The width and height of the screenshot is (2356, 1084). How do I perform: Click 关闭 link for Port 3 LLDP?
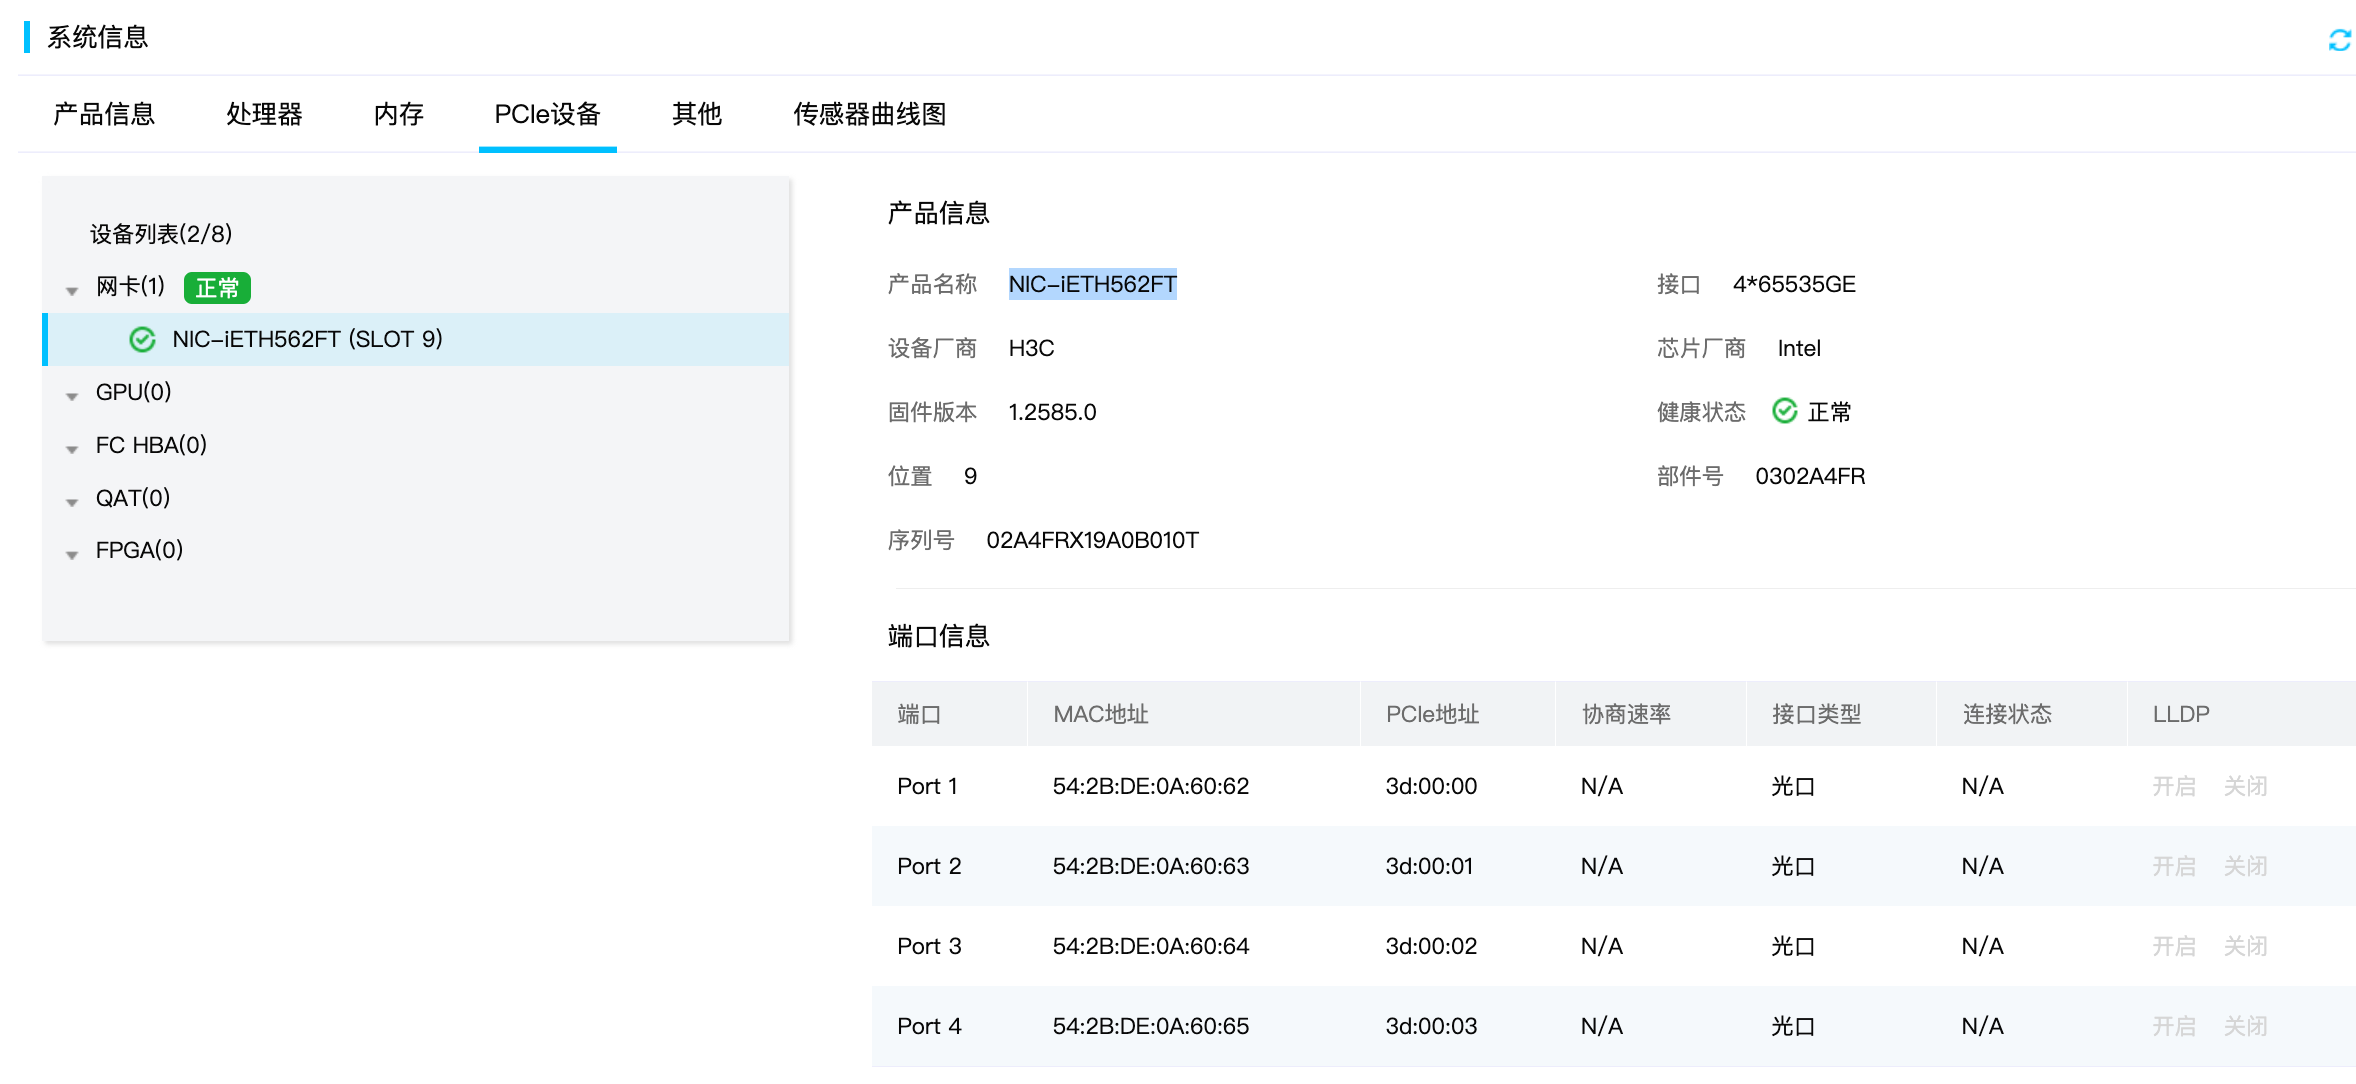[2245, 946]
